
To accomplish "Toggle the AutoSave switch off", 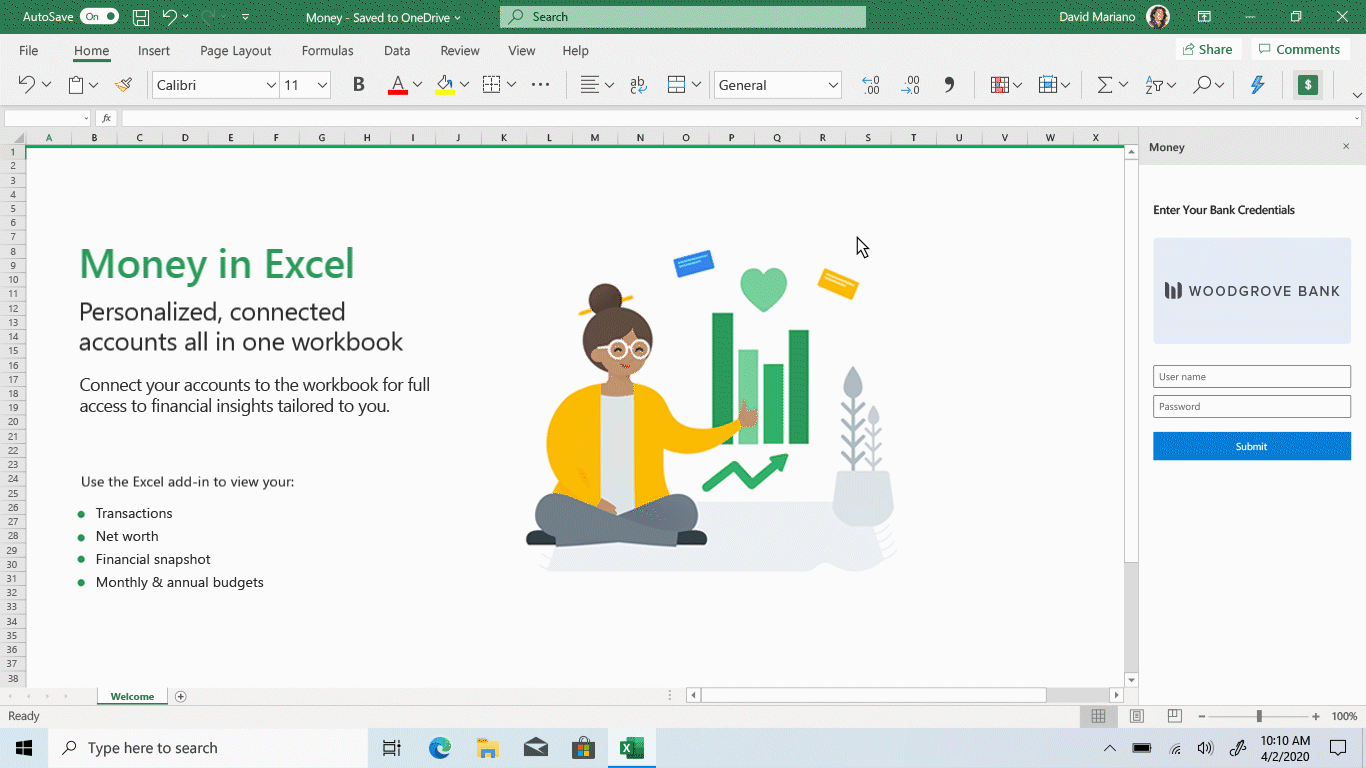I will pyautogui.click(x=99, y=17).
